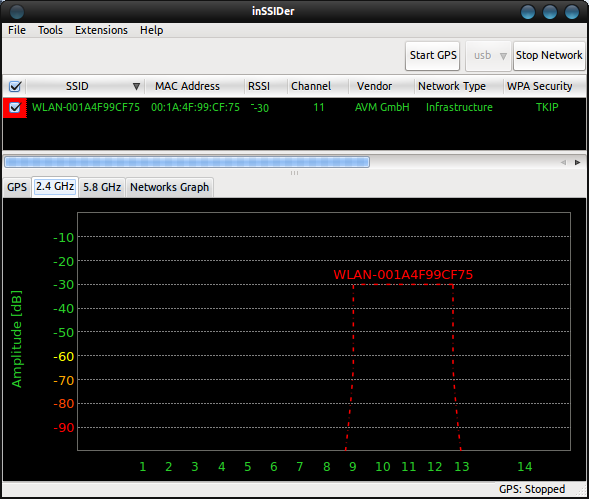Click the AVM GmbH vendor cell

[x=382, y=107]
